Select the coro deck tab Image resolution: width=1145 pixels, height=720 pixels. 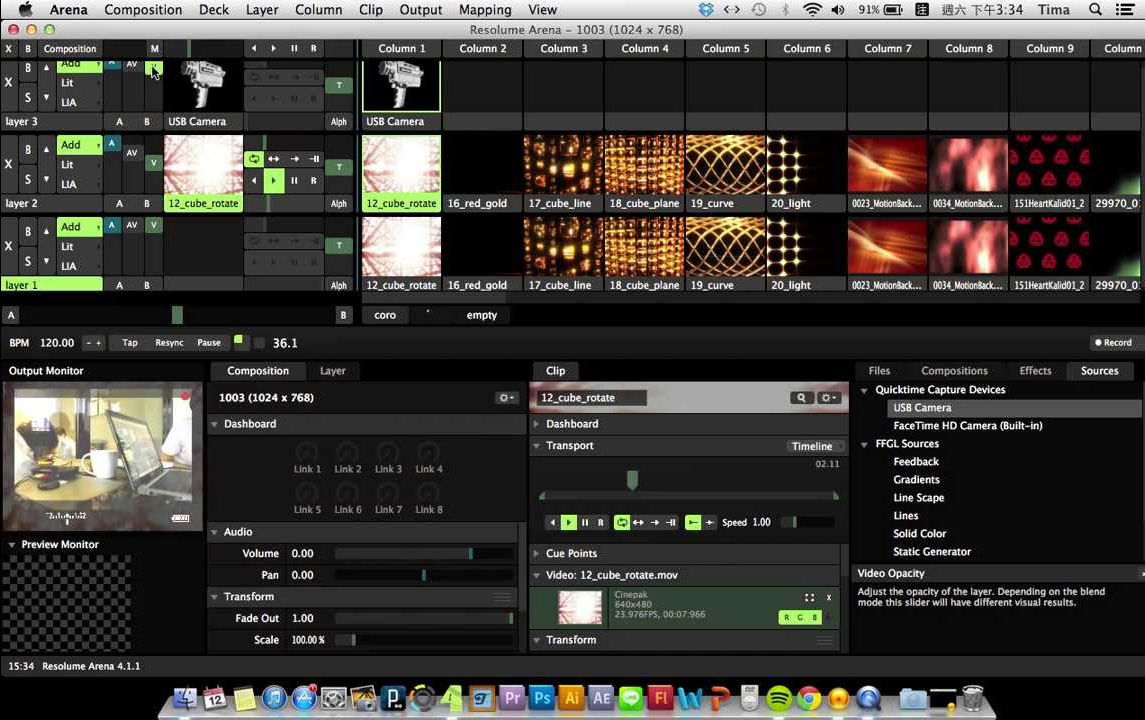pyautogui.click(x=385, y=315)
